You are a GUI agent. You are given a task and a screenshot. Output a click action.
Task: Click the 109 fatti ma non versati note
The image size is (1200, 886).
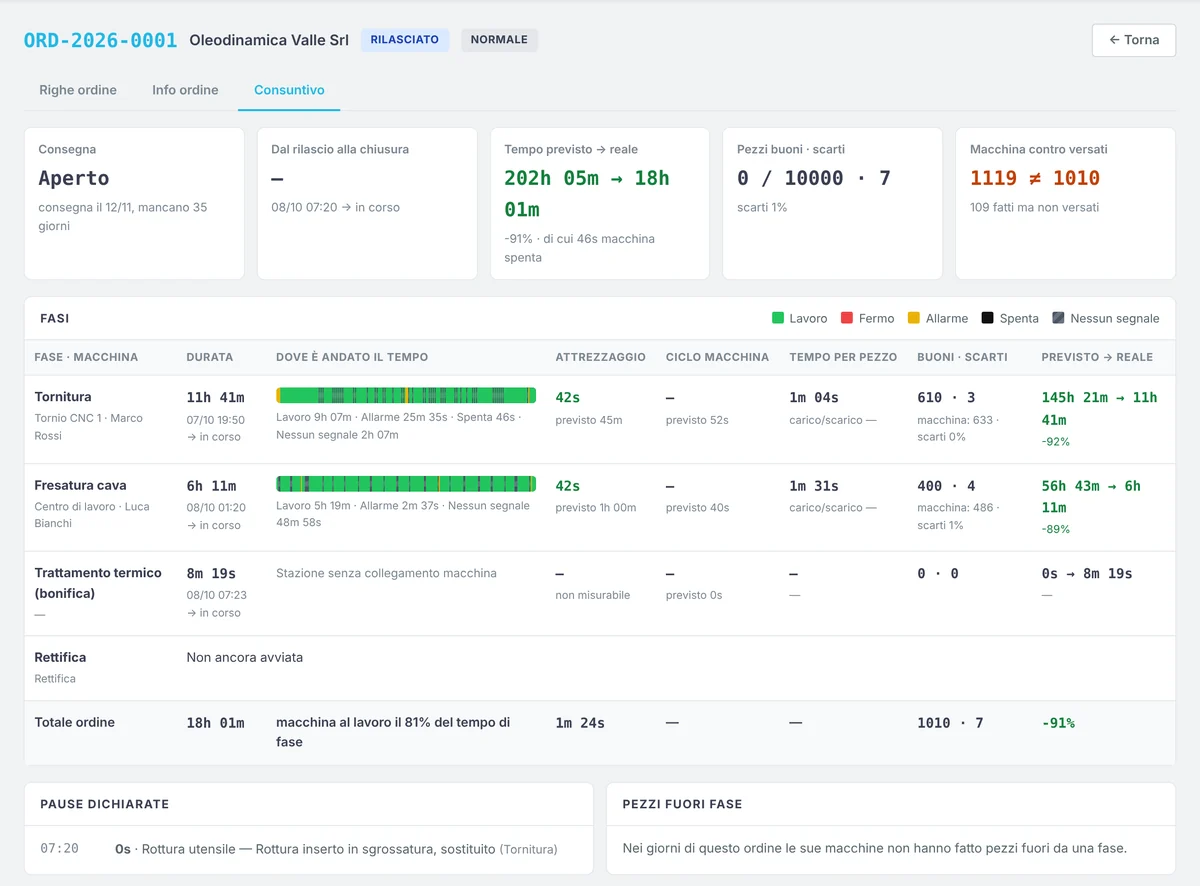click(x=1034, y=207)
